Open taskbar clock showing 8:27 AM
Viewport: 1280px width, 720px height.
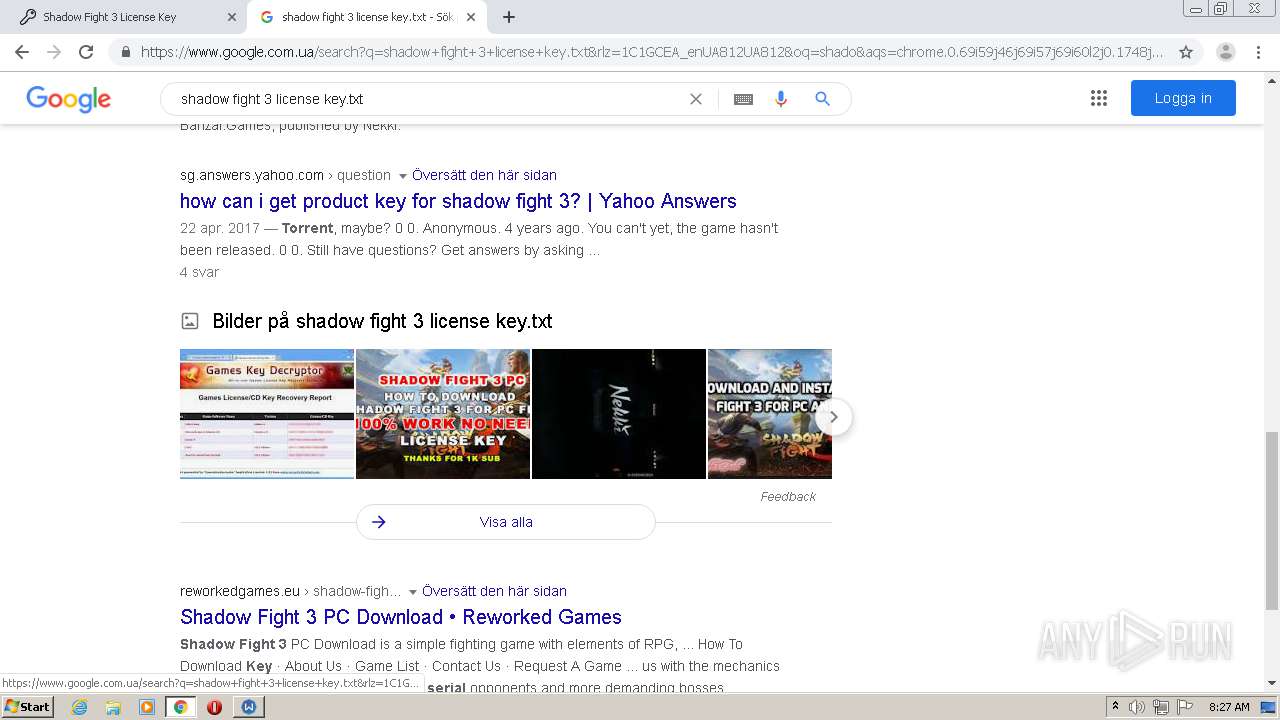pos(1229,707)
